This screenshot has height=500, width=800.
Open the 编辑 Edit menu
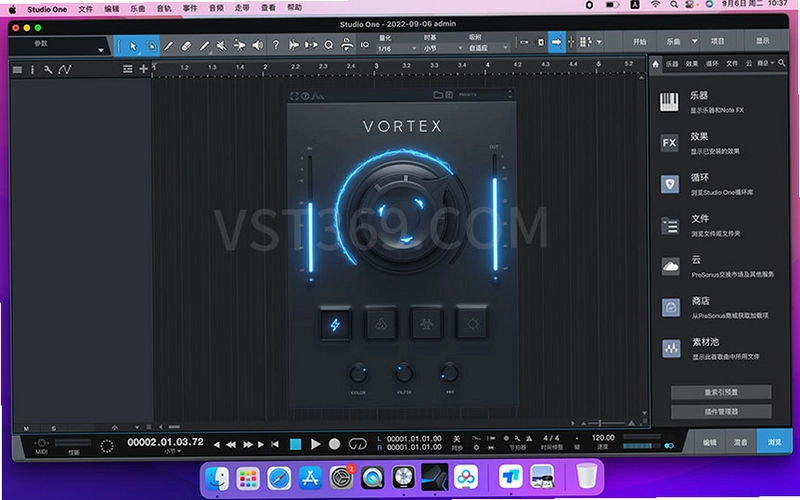click(x=111, y=9)
